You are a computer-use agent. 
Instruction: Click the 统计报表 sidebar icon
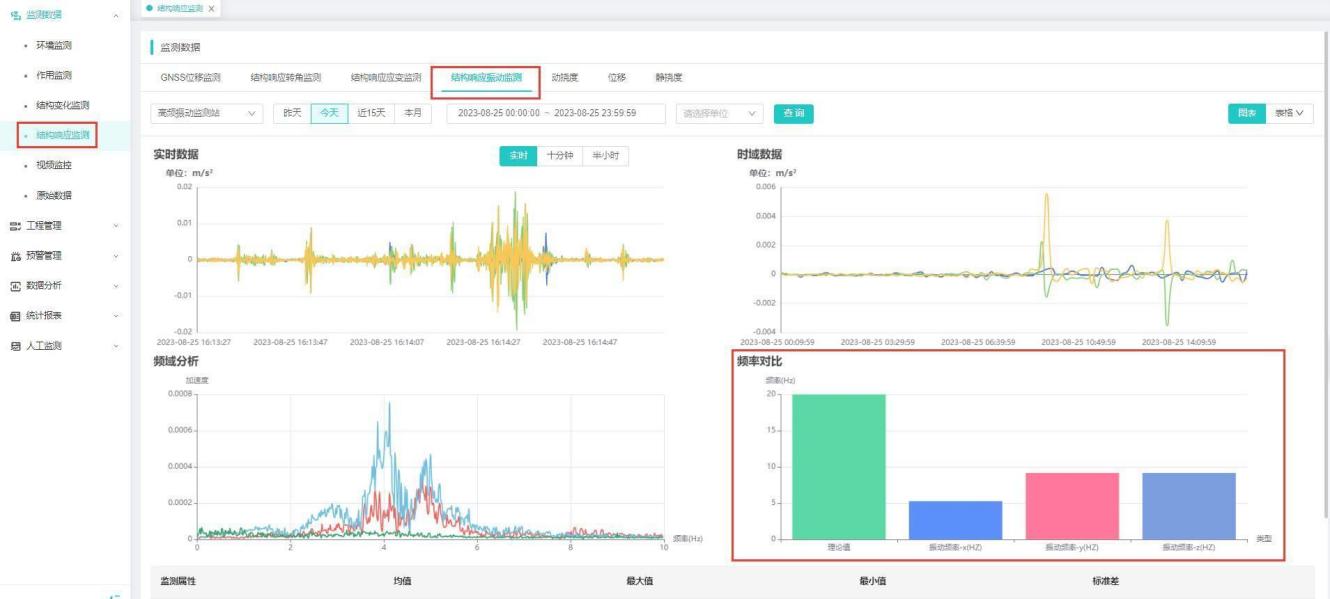pyautogui.click(x=14, y=316)
